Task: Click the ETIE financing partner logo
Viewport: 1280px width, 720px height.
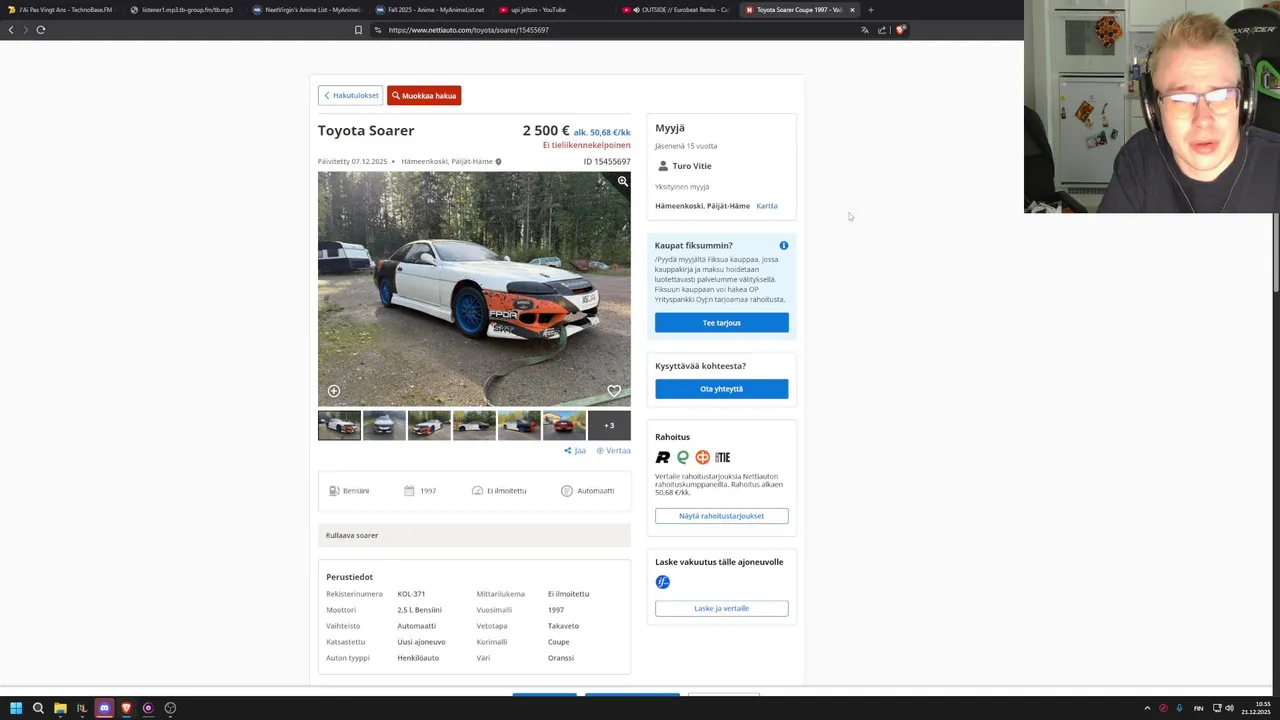Action: pyautogui.click(x=722, y=457)
